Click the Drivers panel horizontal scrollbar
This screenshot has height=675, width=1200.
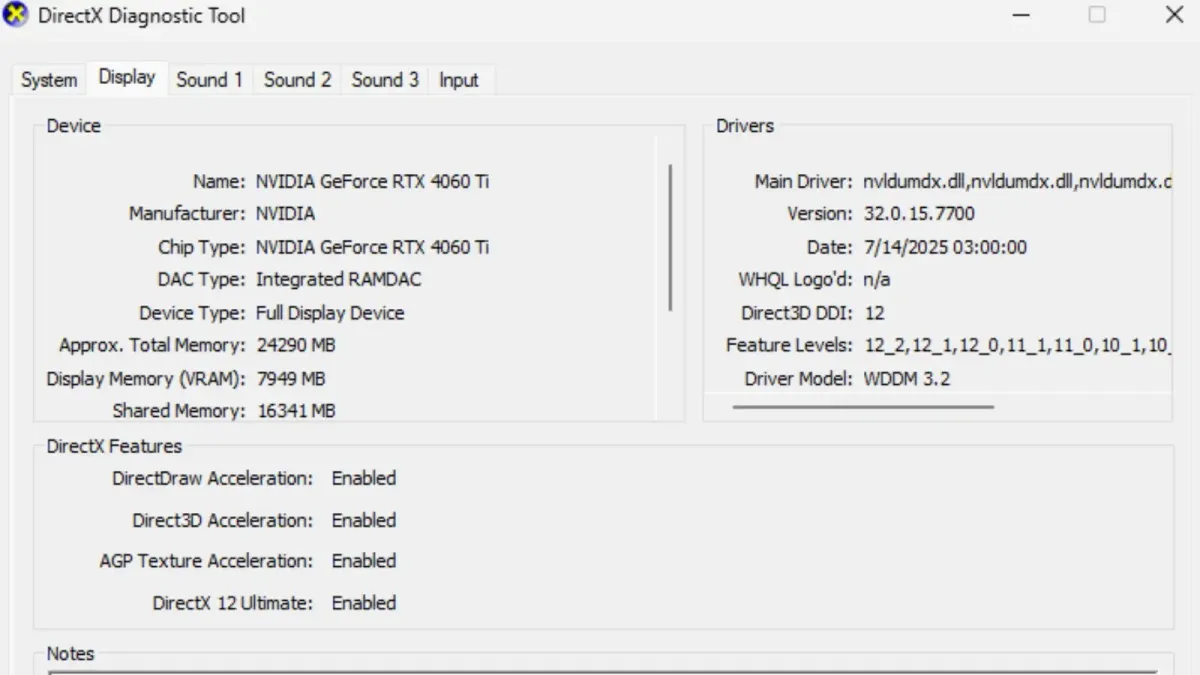coord(863,407)
